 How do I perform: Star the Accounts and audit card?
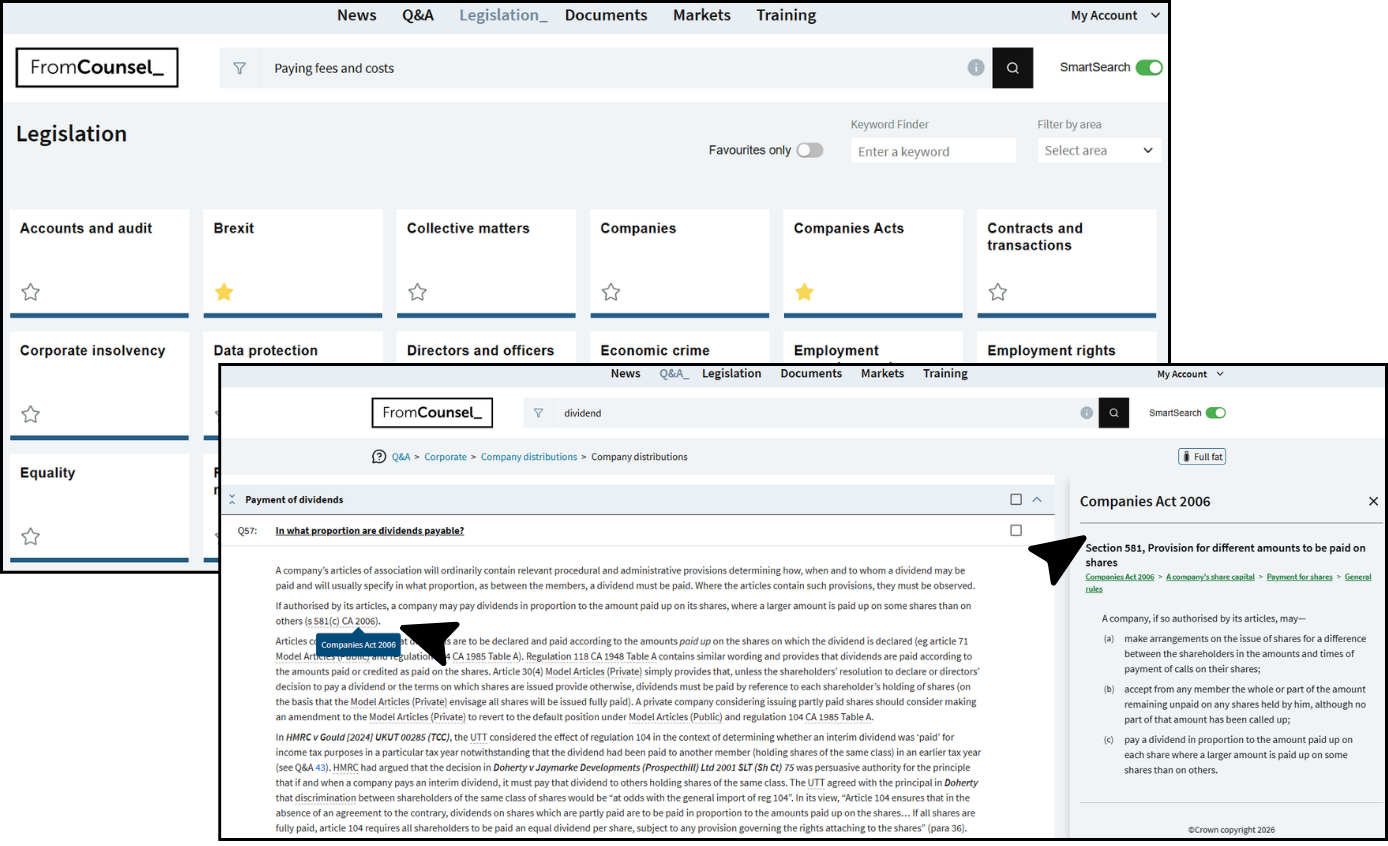(x=31, y=292)
